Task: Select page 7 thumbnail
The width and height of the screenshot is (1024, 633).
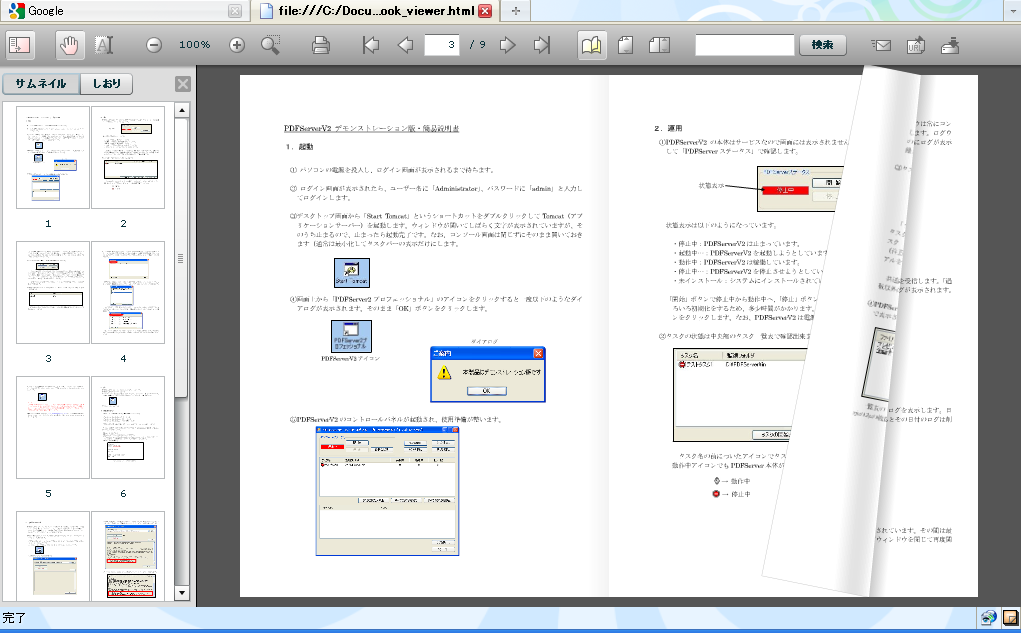Action: point(53,556)
